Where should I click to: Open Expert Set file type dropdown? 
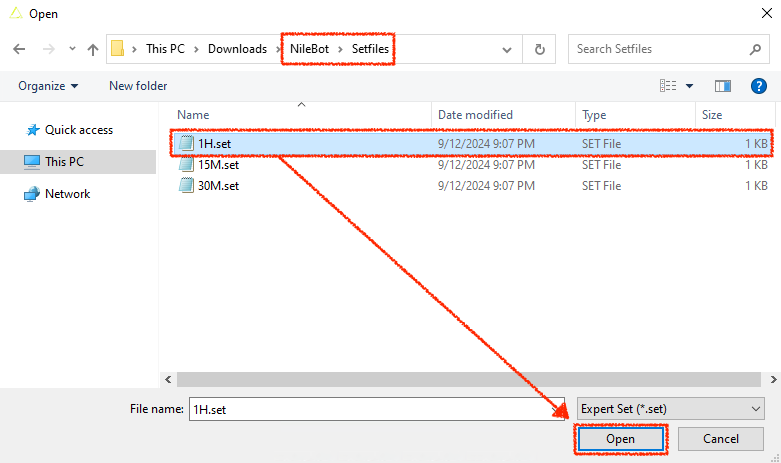click(x=670, y=409)
